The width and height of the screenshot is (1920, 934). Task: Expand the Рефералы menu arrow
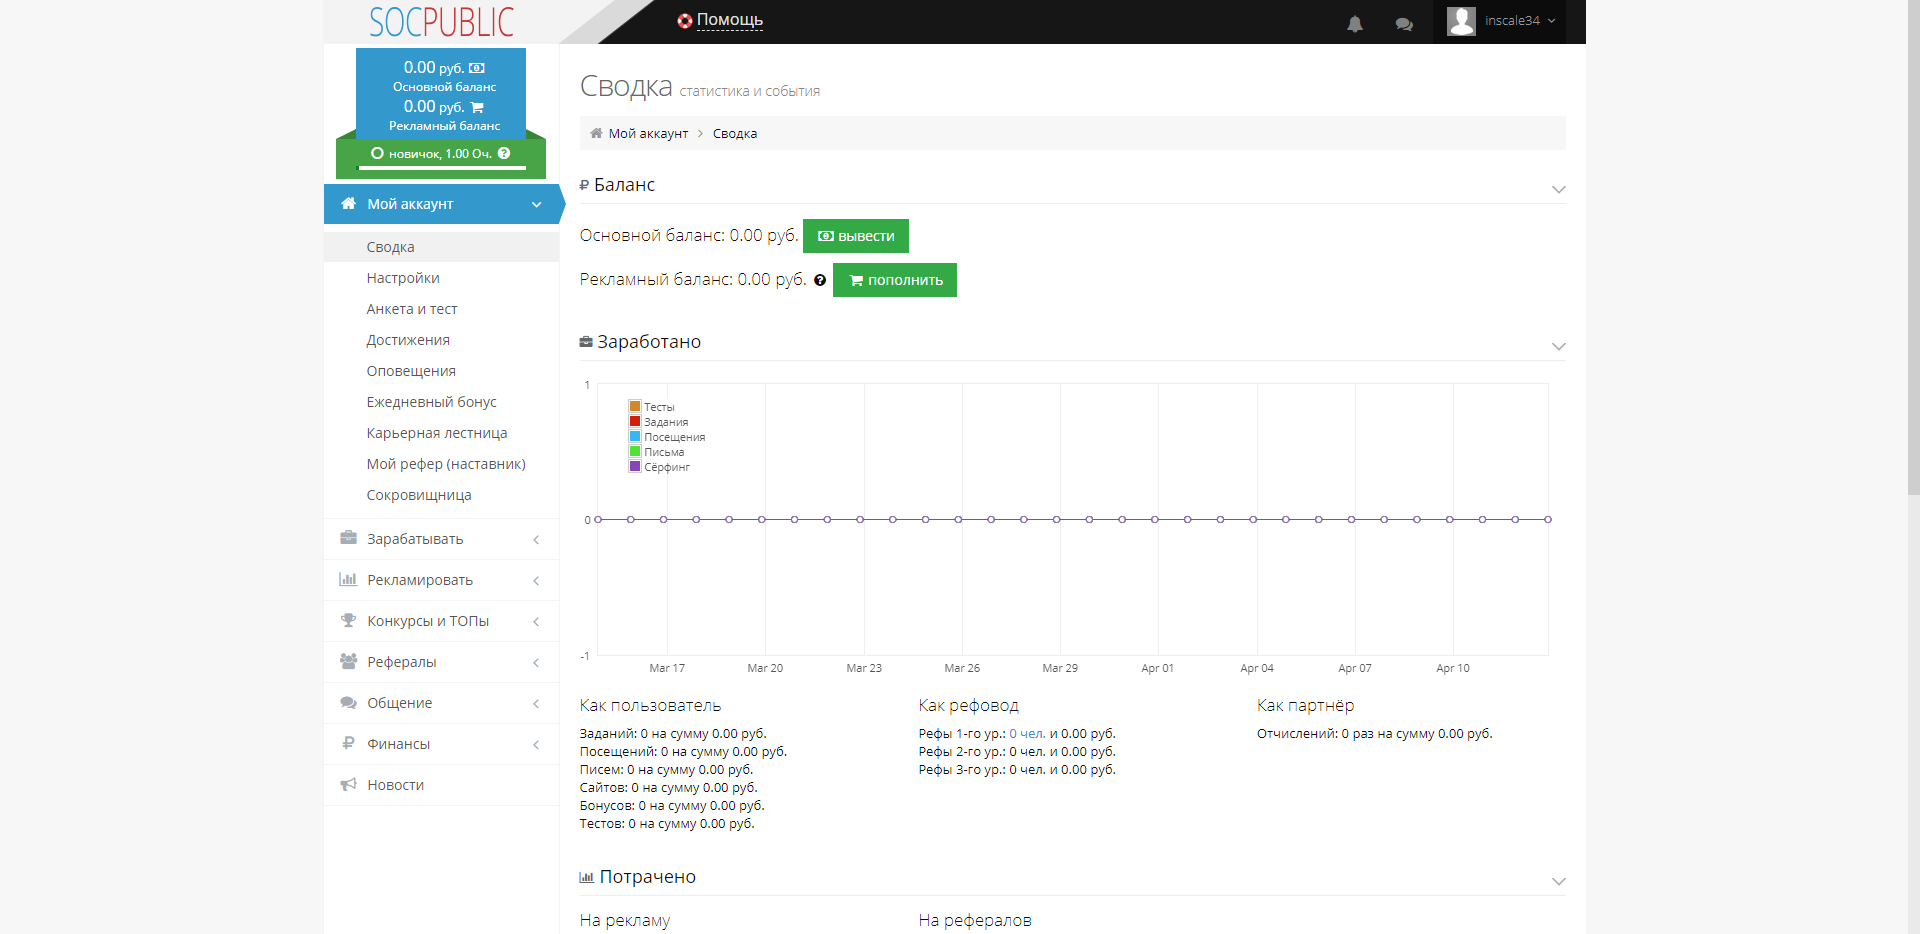click(536, 662)
